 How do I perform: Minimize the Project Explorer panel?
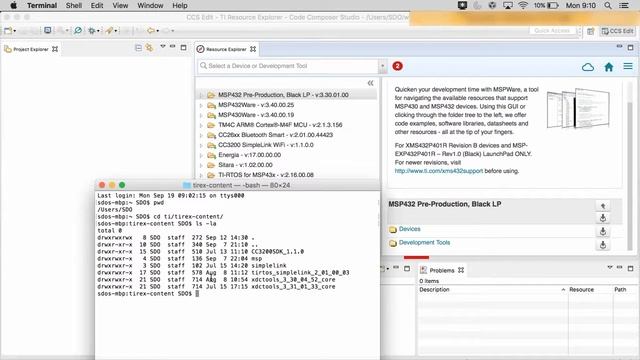173,47
